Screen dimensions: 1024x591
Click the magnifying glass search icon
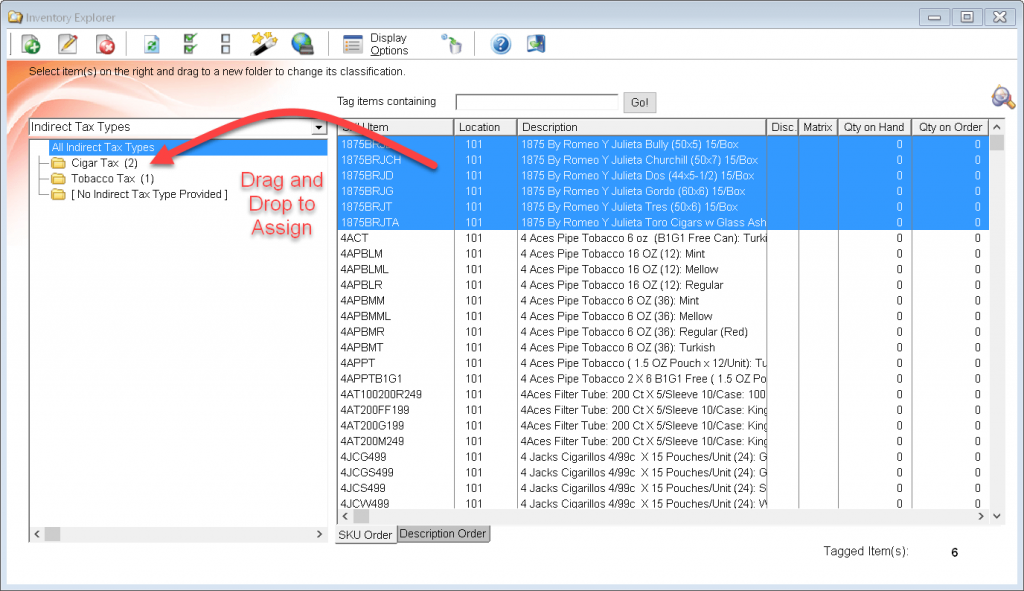tap(1003, 97)
